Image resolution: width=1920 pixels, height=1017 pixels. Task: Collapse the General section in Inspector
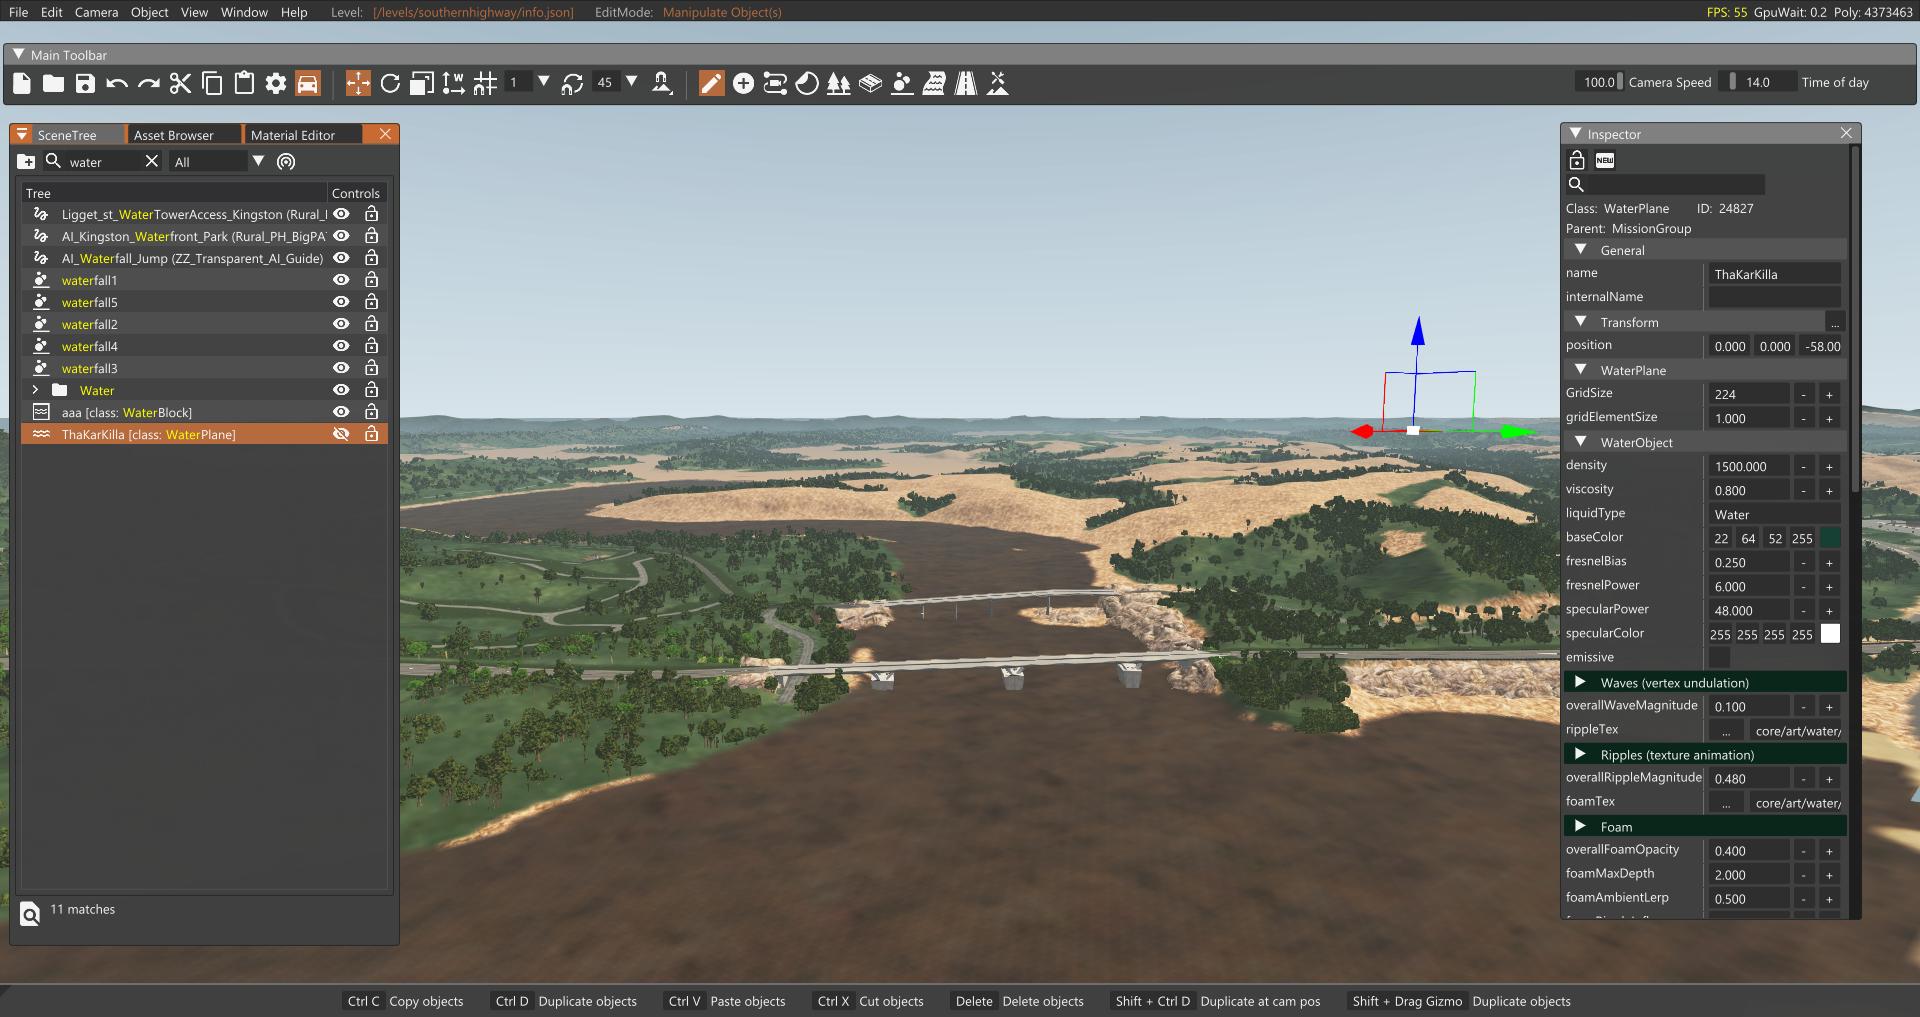1581,250
